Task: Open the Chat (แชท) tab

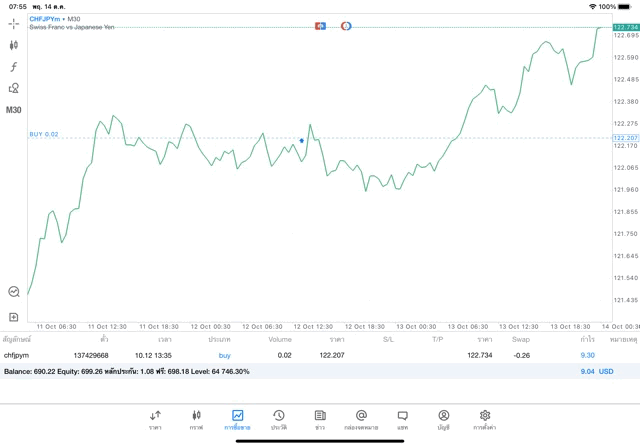Action: 402,418
